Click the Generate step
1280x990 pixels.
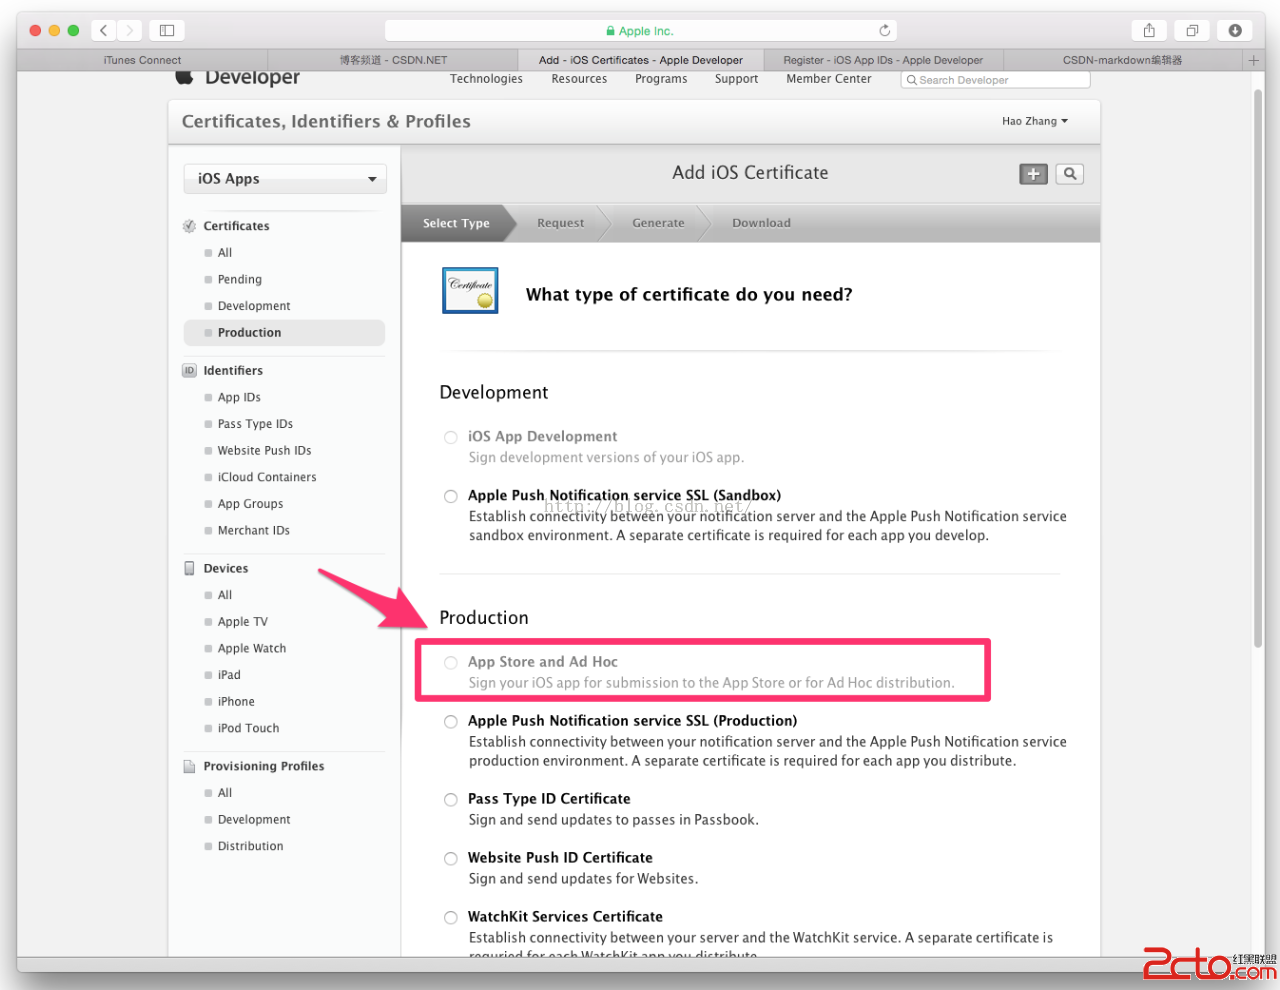(658, 223)
